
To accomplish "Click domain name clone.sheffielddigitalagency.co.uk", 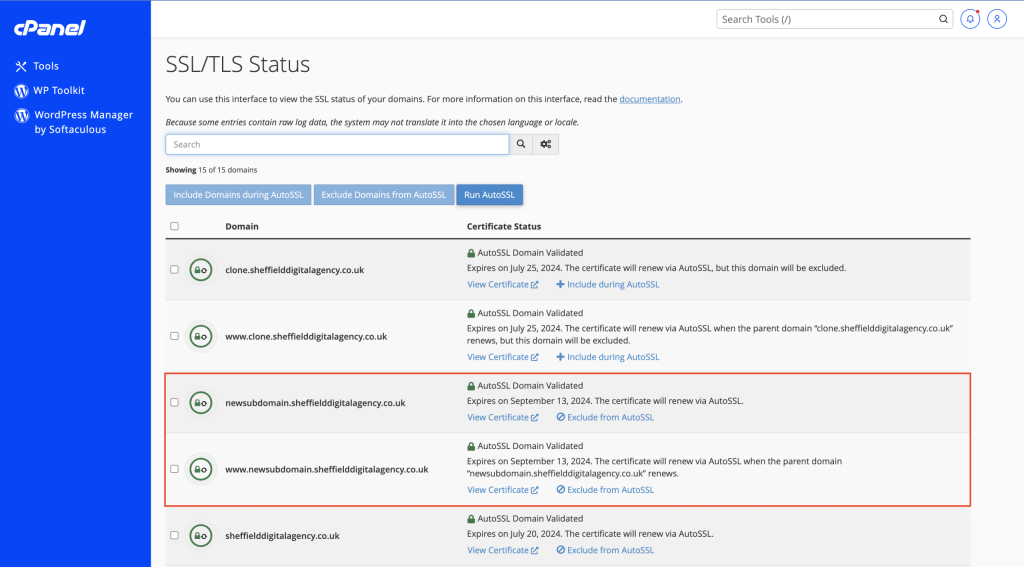I will click(x=295, y=270).
